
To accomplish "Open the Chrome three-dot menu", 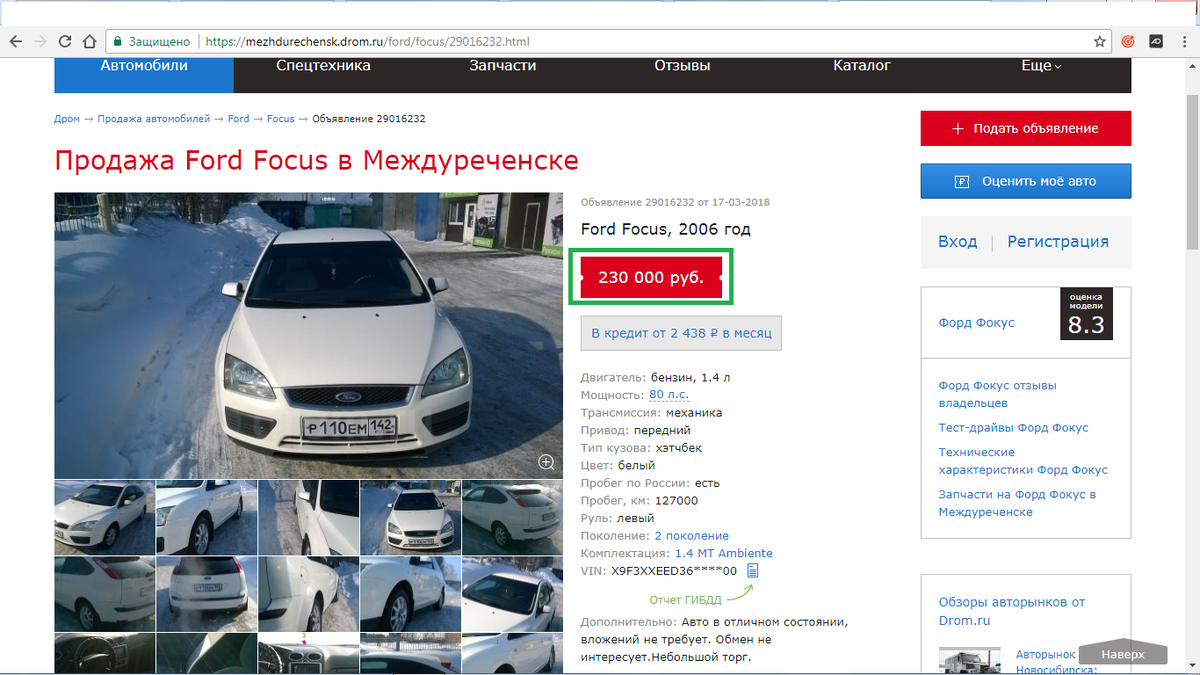I will (1183, 42).
